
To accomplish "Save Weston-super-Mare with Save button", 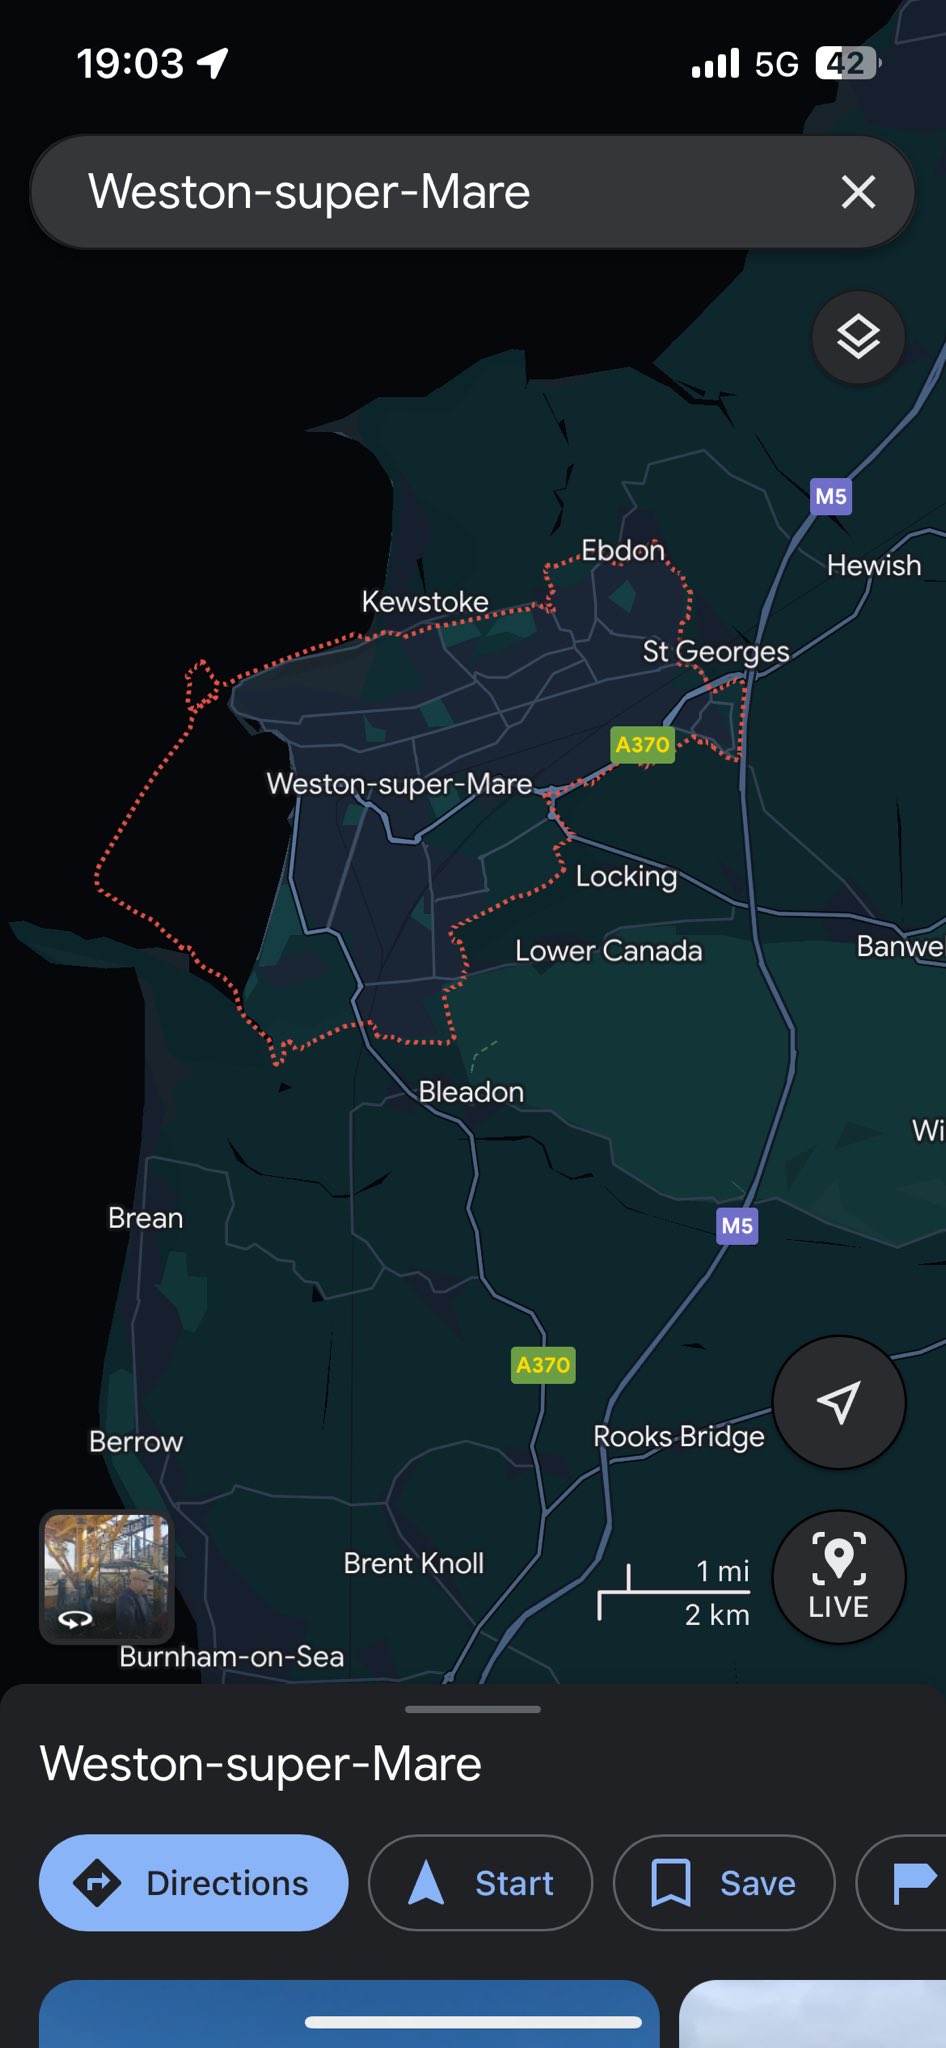I will coord(724,1883).
